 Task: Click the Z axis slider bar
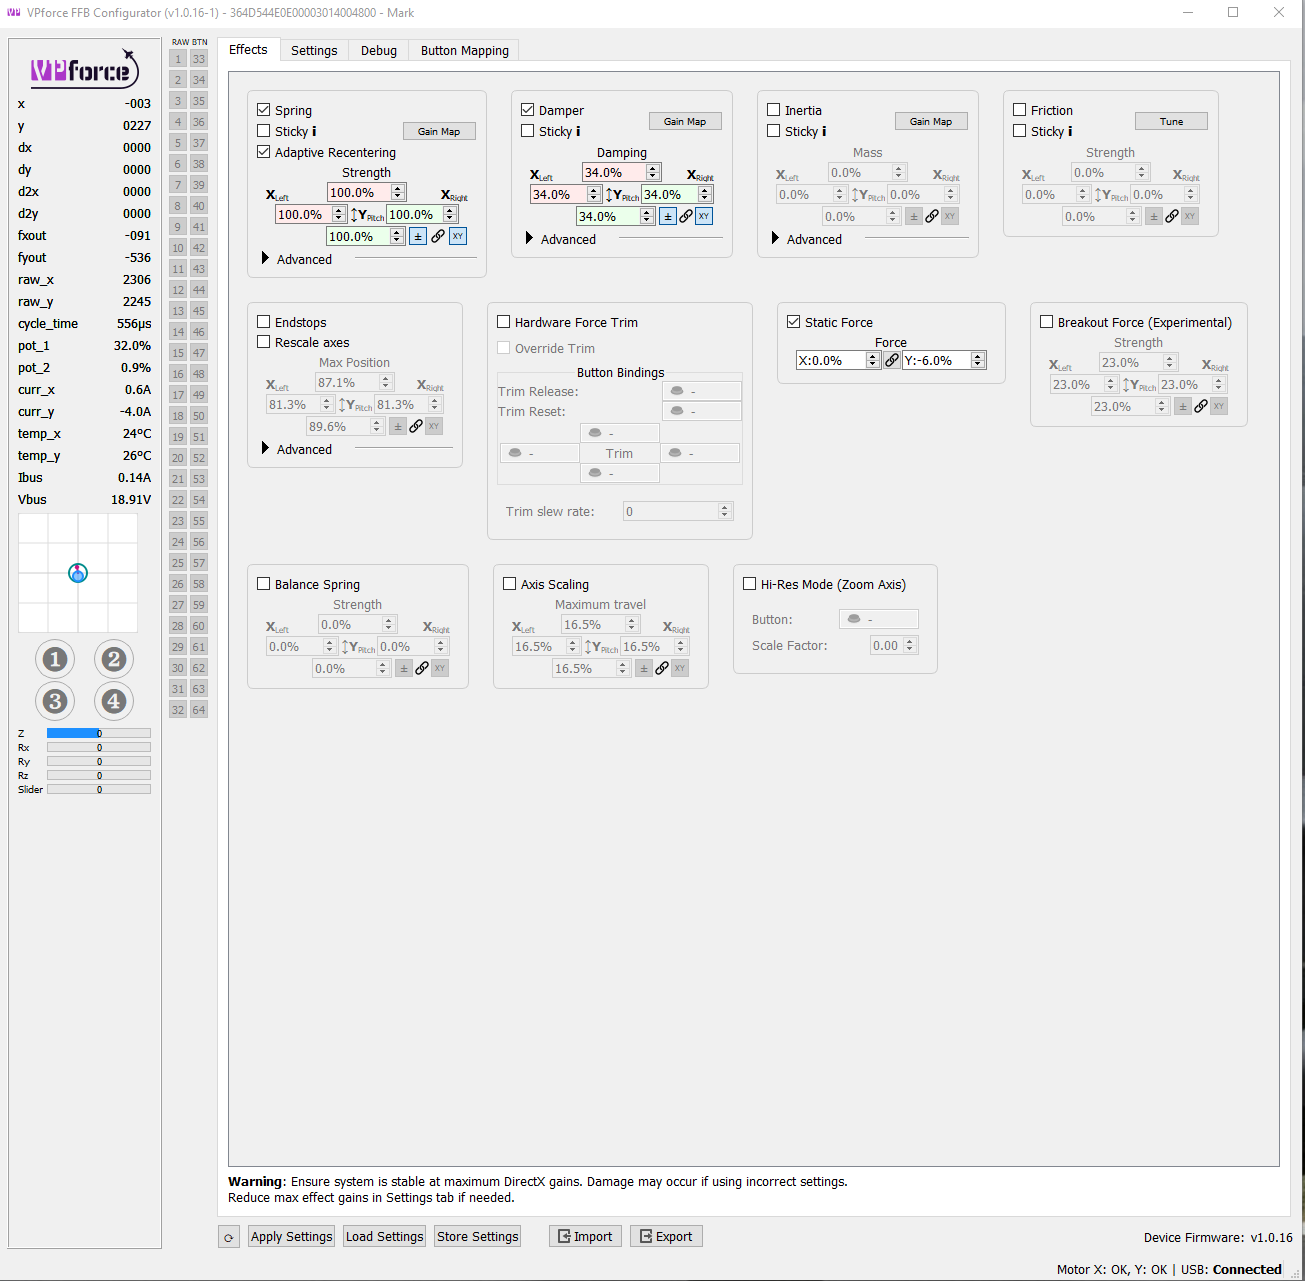pos(98,733)
